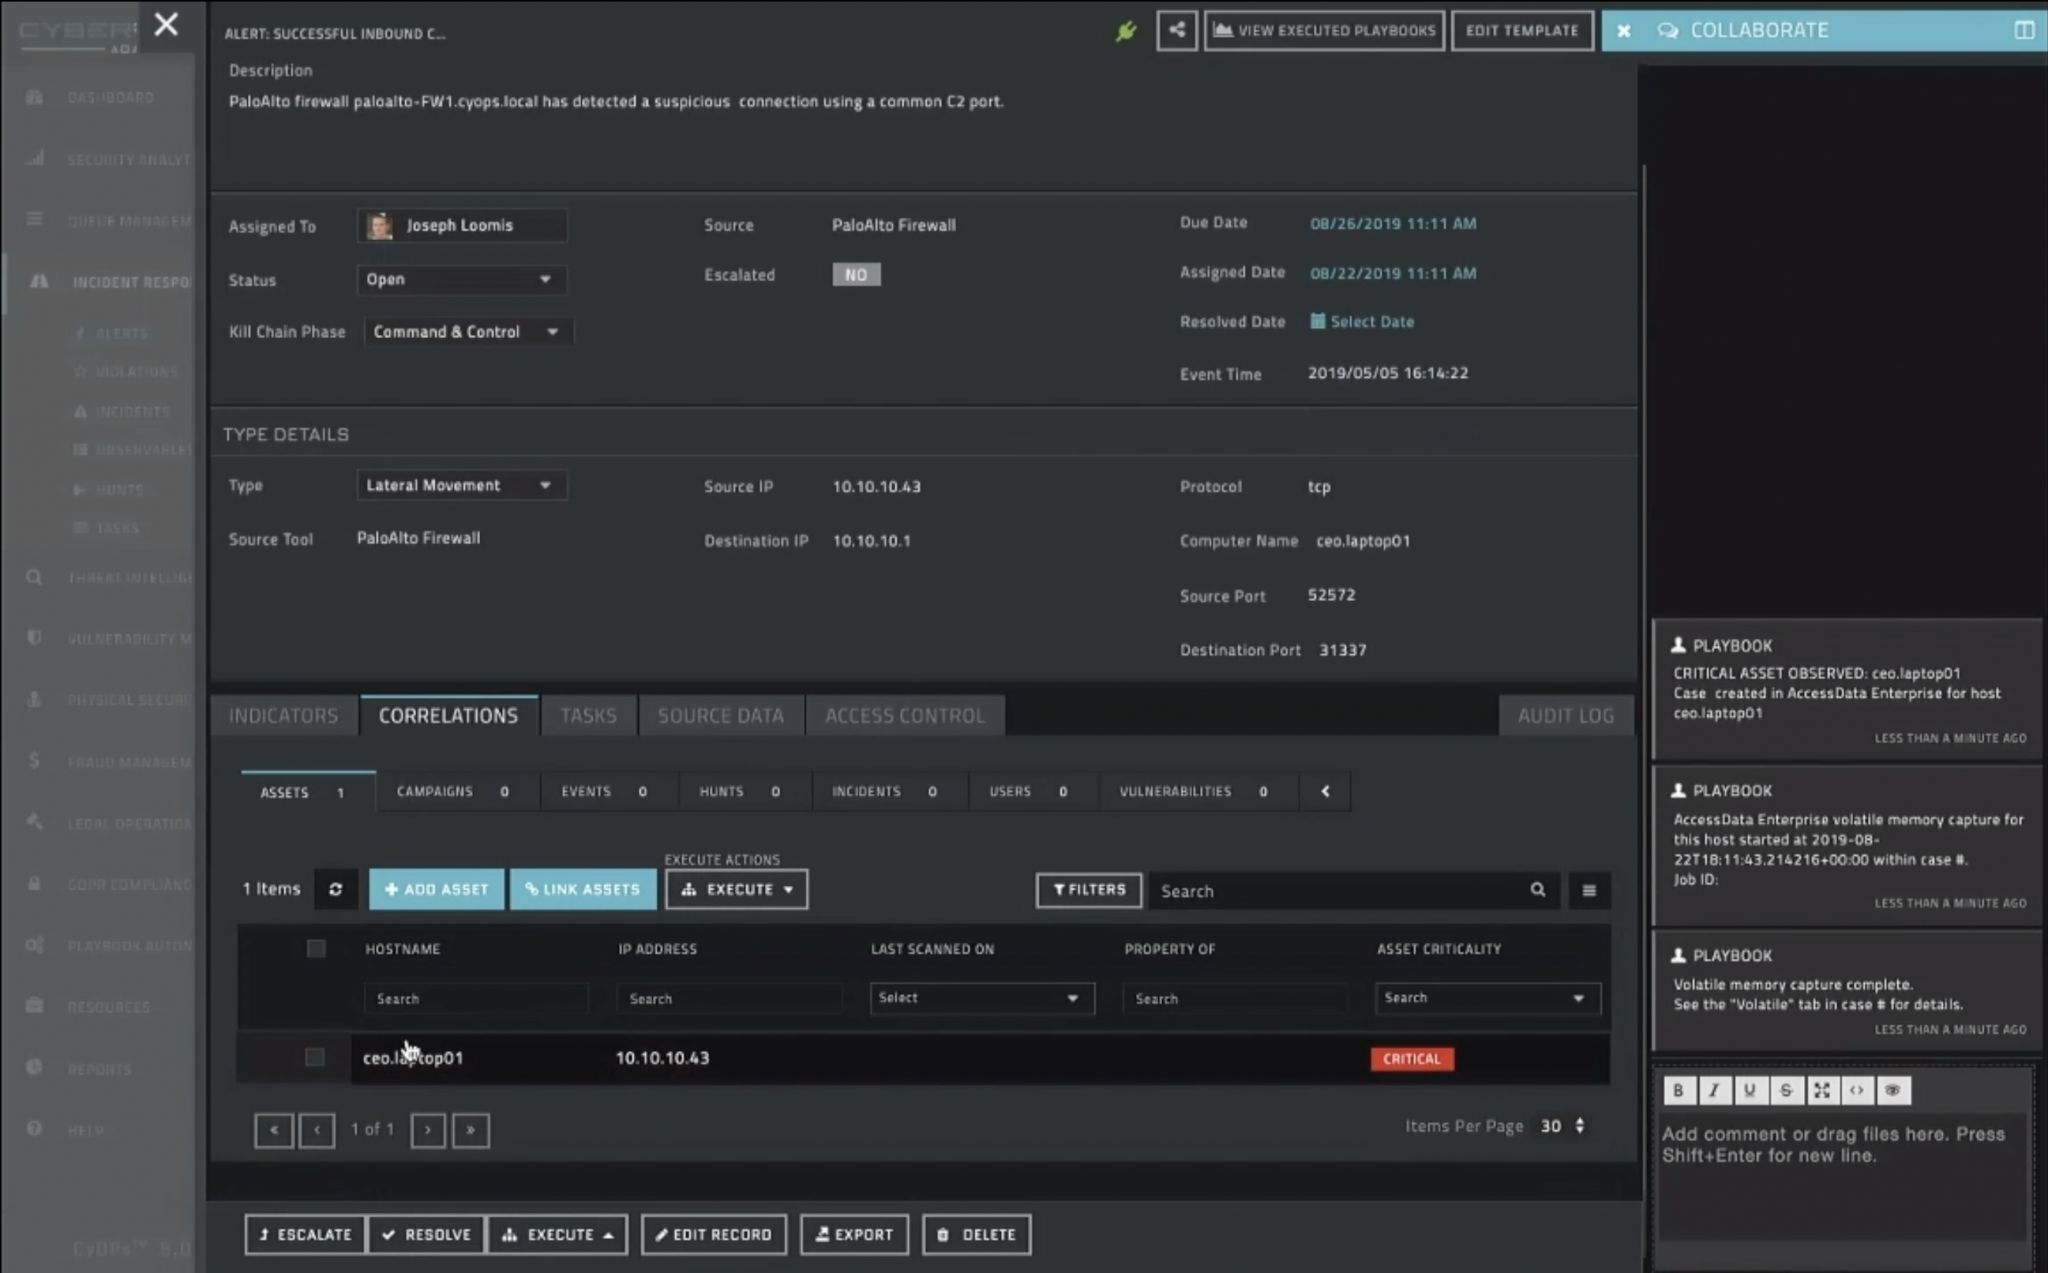Apply italic formatting in comment box
Image resolution: width=2048 pixels, height=1273 pixels.
(1714, 1090)
